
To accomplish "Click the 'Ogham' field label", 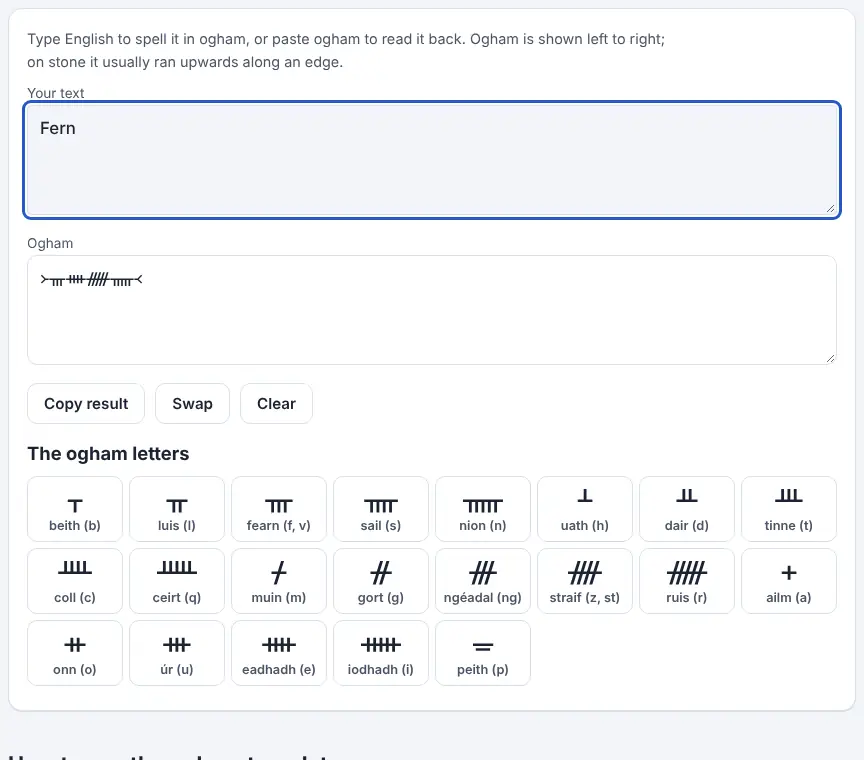I will pyautogui.click(x=50, y=243).
